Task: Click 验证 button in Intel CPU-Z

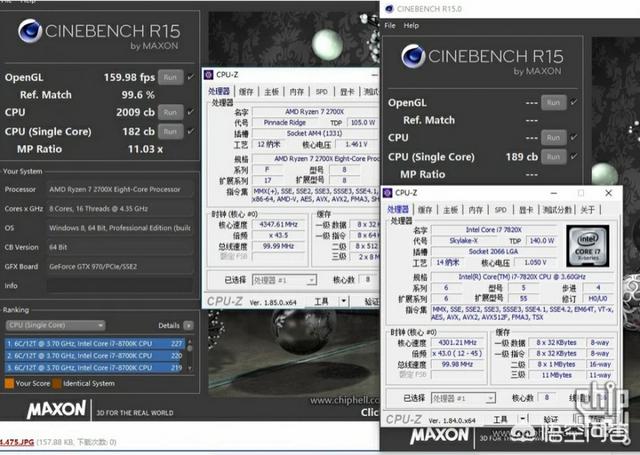Action: point(551,419)
